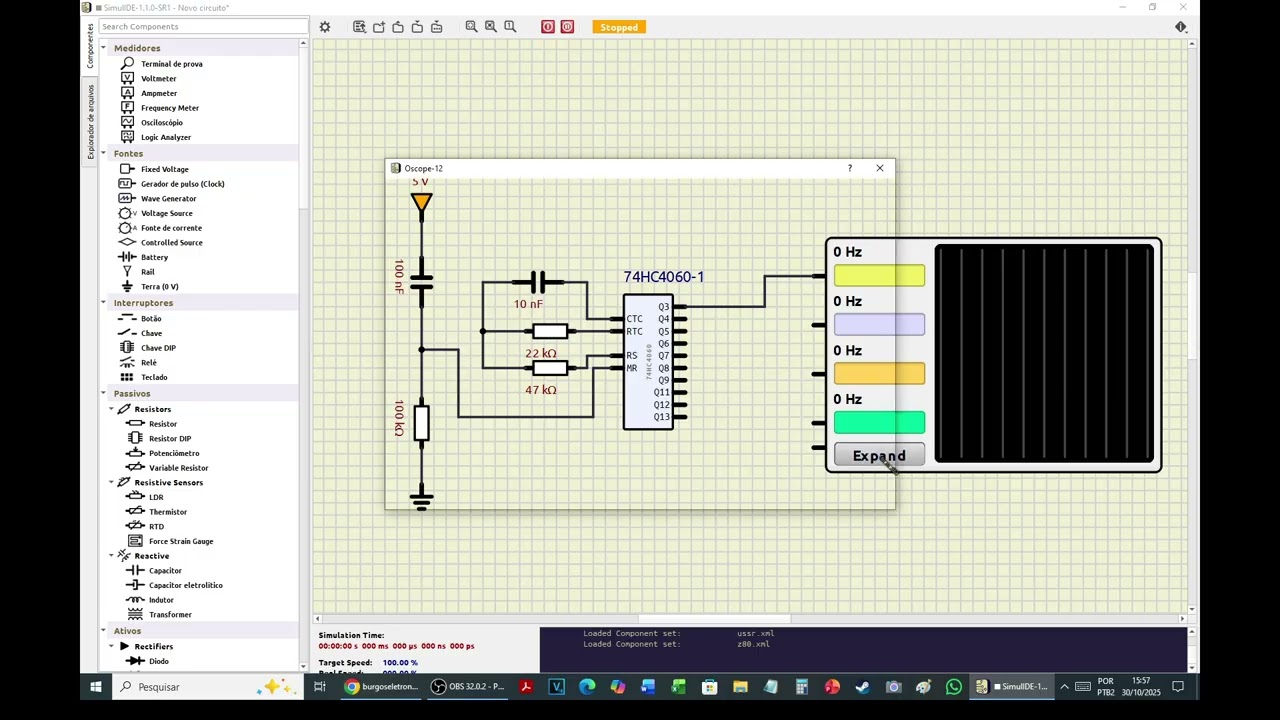Select the Voltmeter component
Screen dimensions: 1280x720
point(158,78)
